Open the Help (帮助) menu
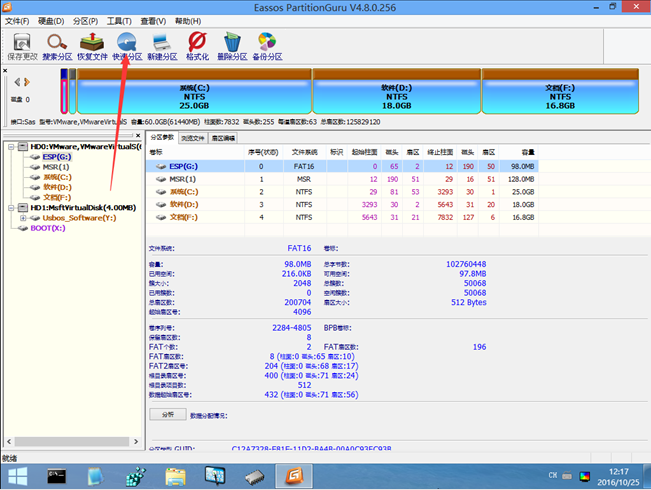This screenshot has height=490, width=651. [188, 21]
